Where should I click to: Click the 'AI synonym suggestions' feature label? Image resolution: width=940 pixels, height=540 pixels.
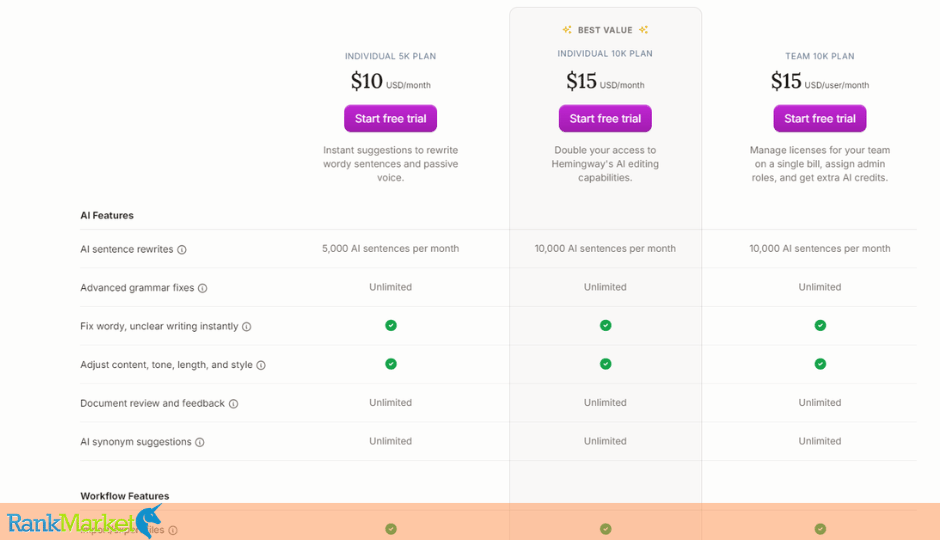[135, 442]
